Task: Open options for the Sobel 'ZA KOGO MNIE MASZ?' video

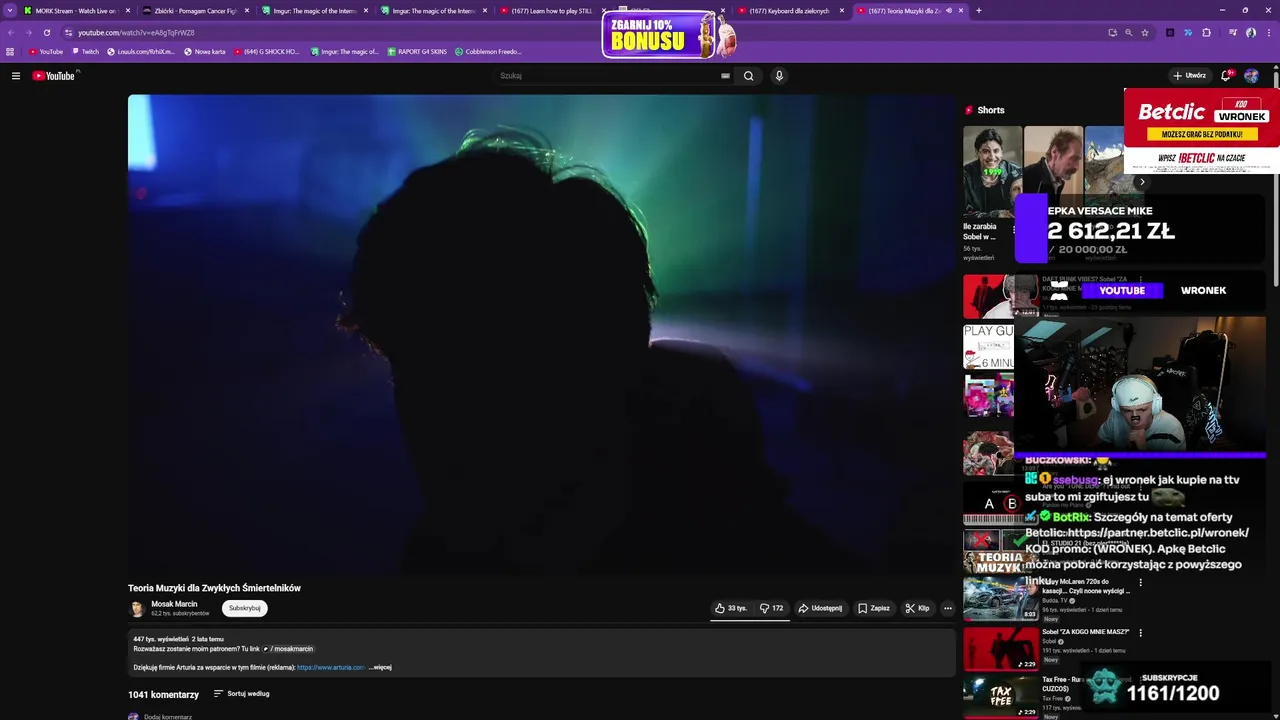Action: pos(1141,633)
